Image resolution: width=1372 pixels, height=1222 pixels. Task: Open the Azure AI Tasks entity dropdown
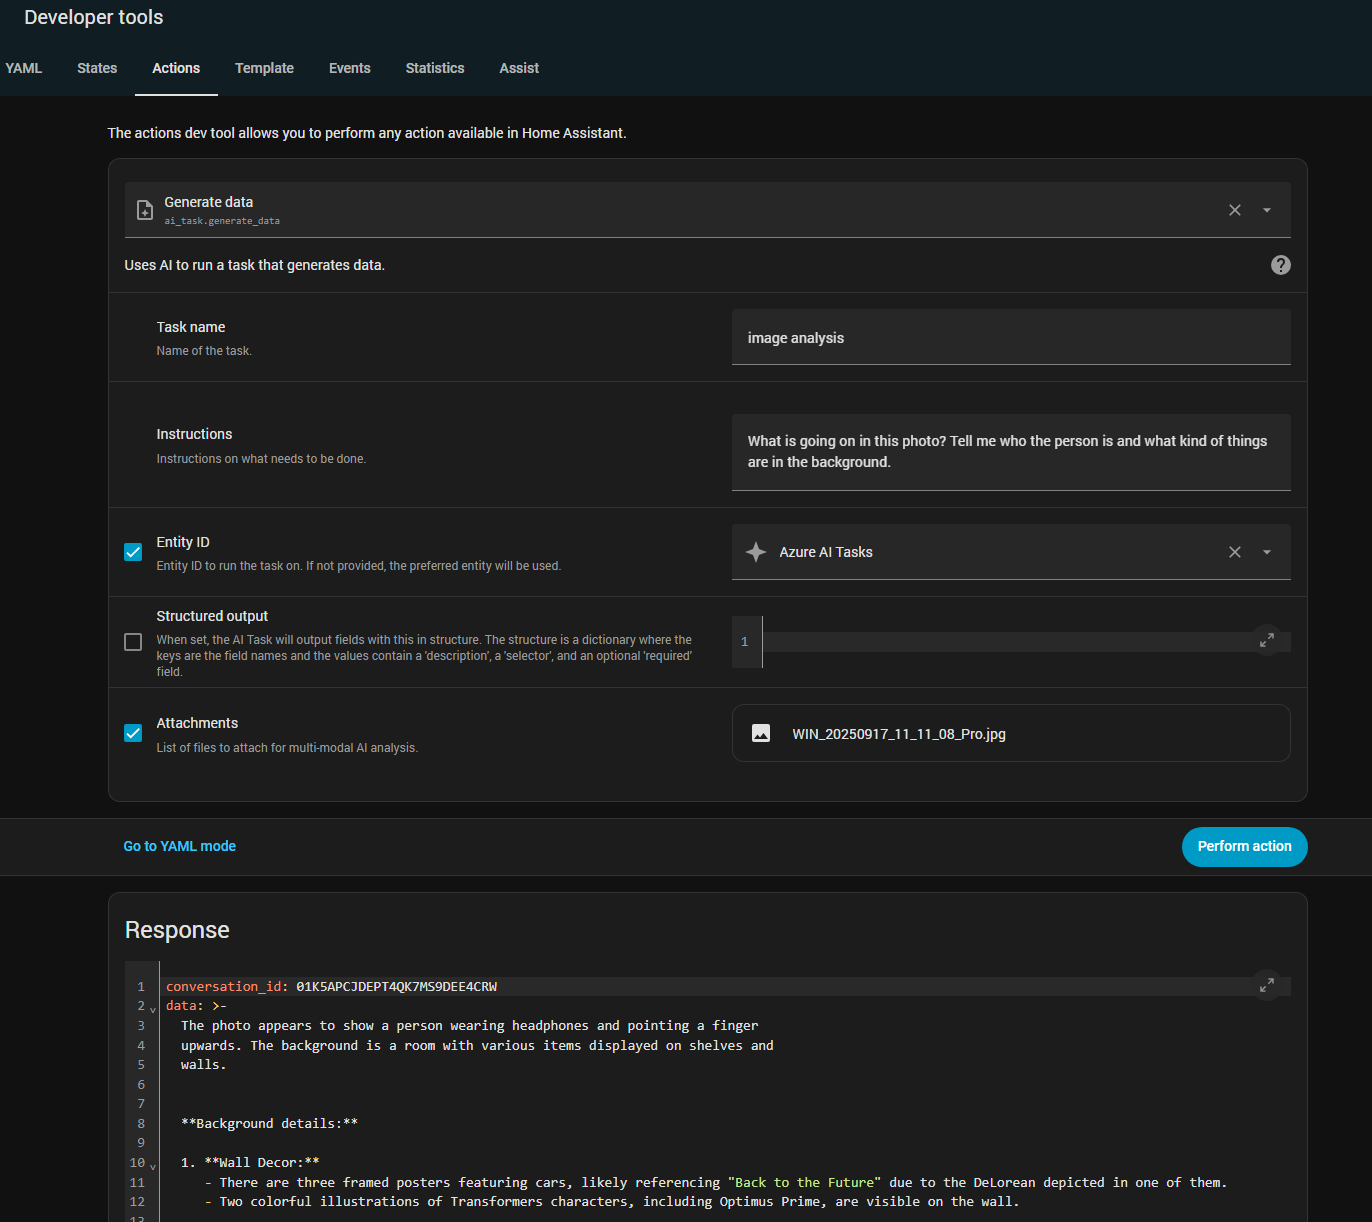click(1267, 551)
